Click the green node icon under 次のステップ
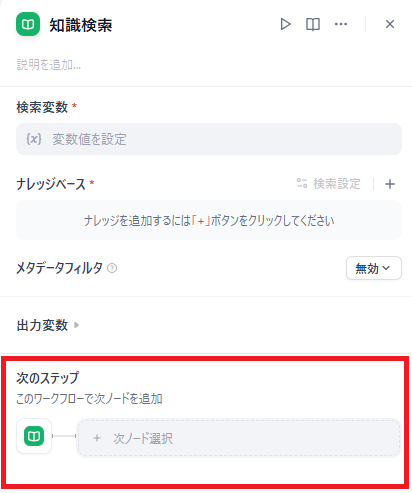The image size is (412, 493). point(34,436)
